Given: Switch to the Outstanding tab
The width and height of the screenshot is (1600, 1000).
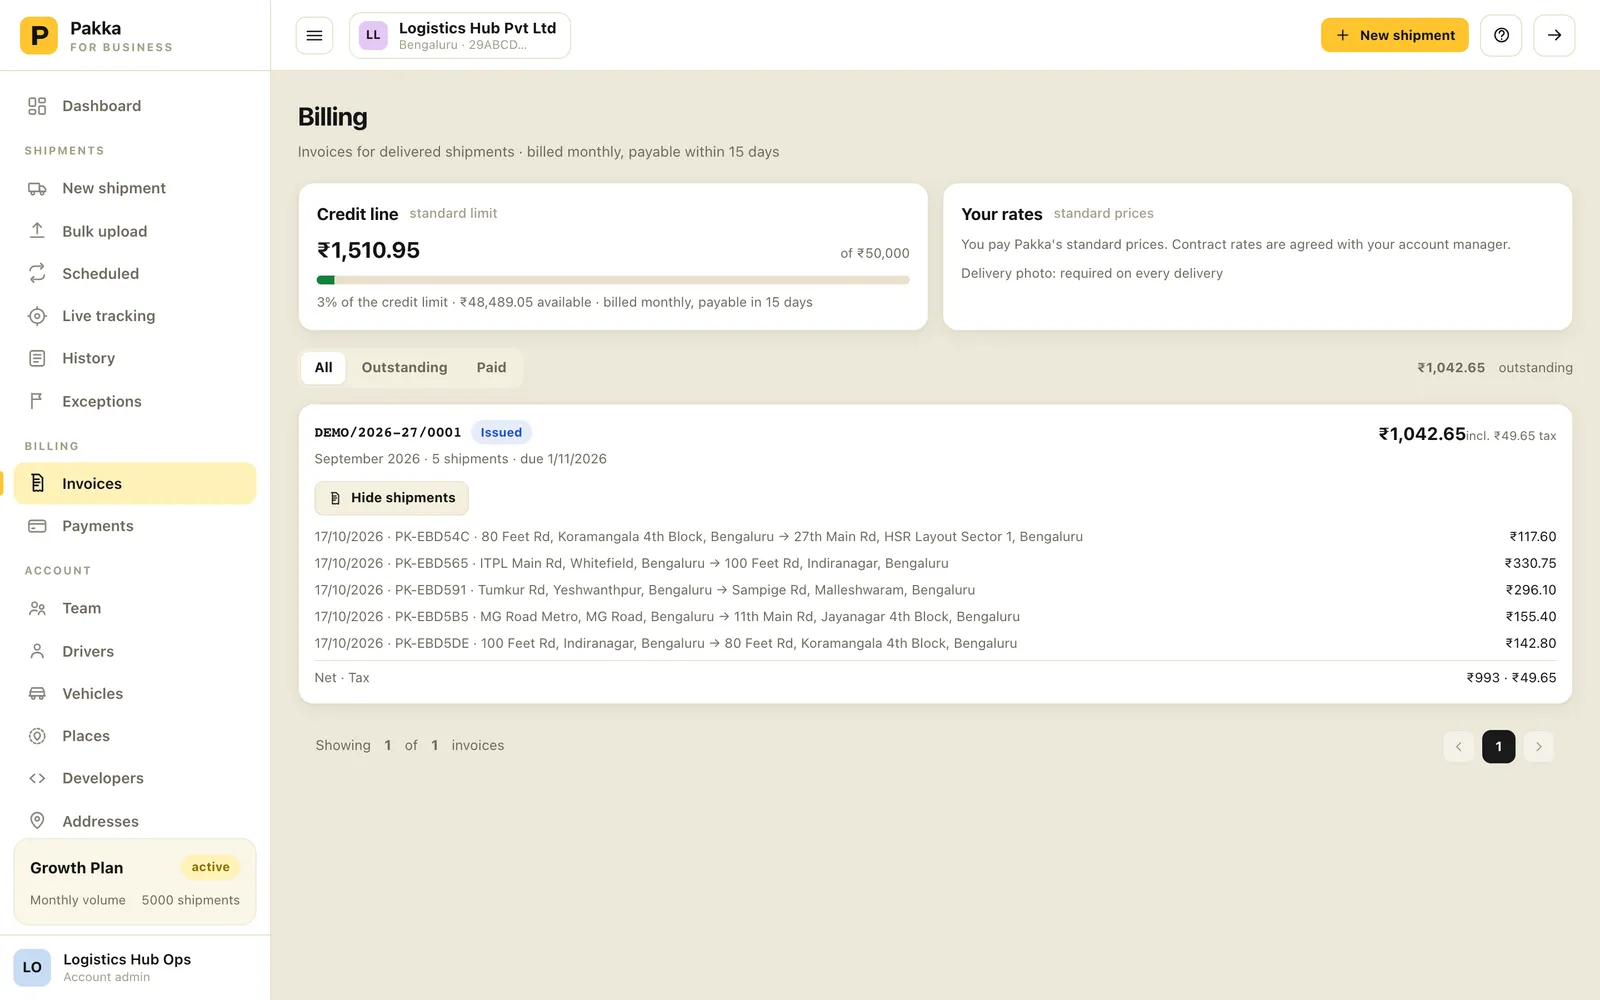Looking at the screenshot, I should pos(404,368).
